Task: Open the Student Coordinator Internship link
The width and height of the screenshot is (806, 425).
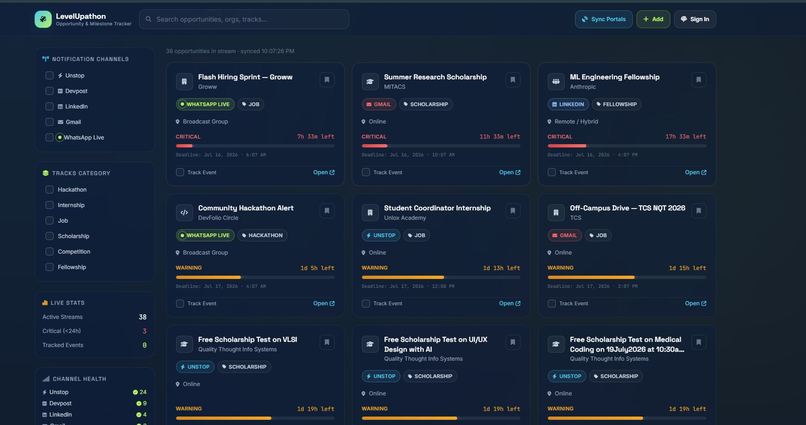Action: [510, 303]
